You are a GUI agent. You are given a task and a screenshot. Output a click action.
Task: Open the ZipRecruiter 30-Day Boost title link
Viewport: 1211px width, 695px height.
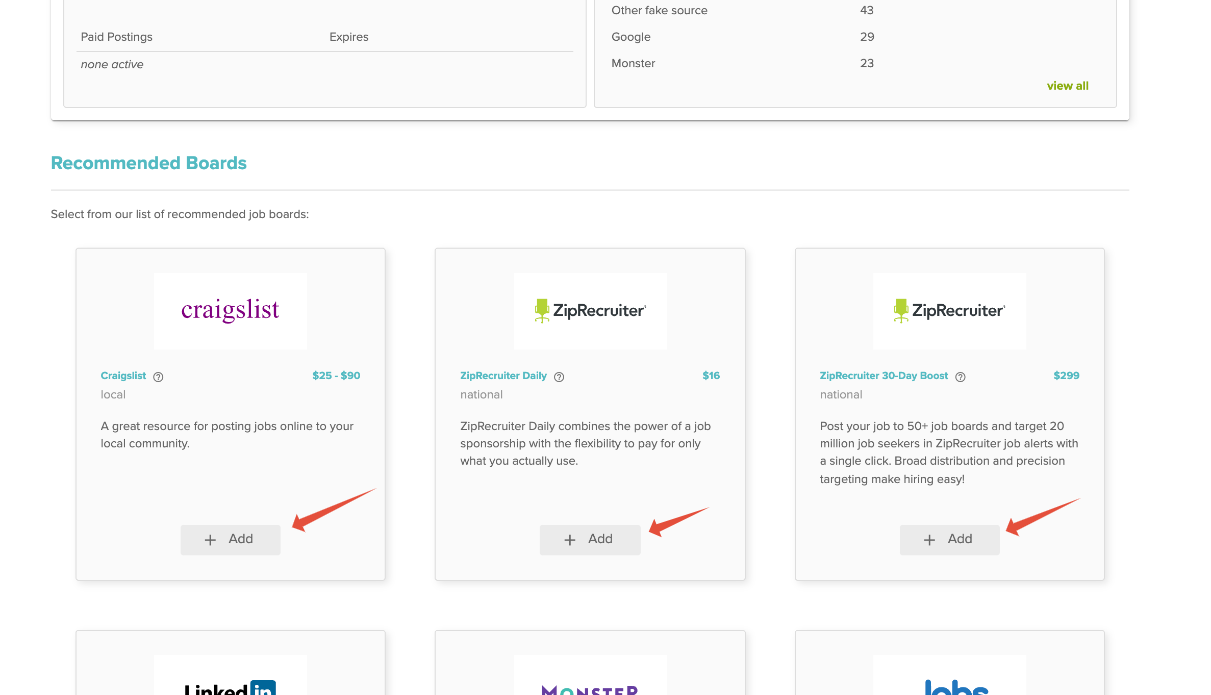click(884, 376)
